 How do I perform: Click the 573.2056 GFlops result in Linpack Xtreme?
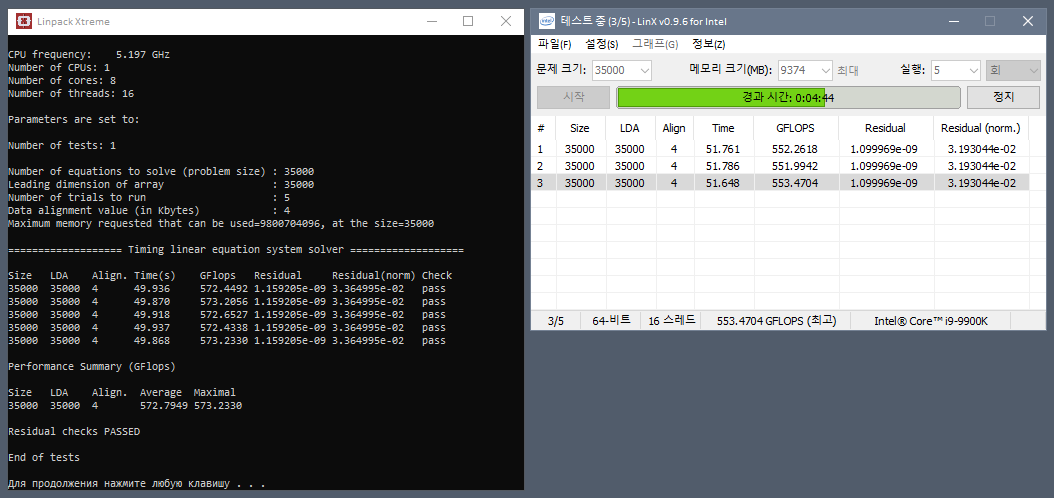point(224,302)
